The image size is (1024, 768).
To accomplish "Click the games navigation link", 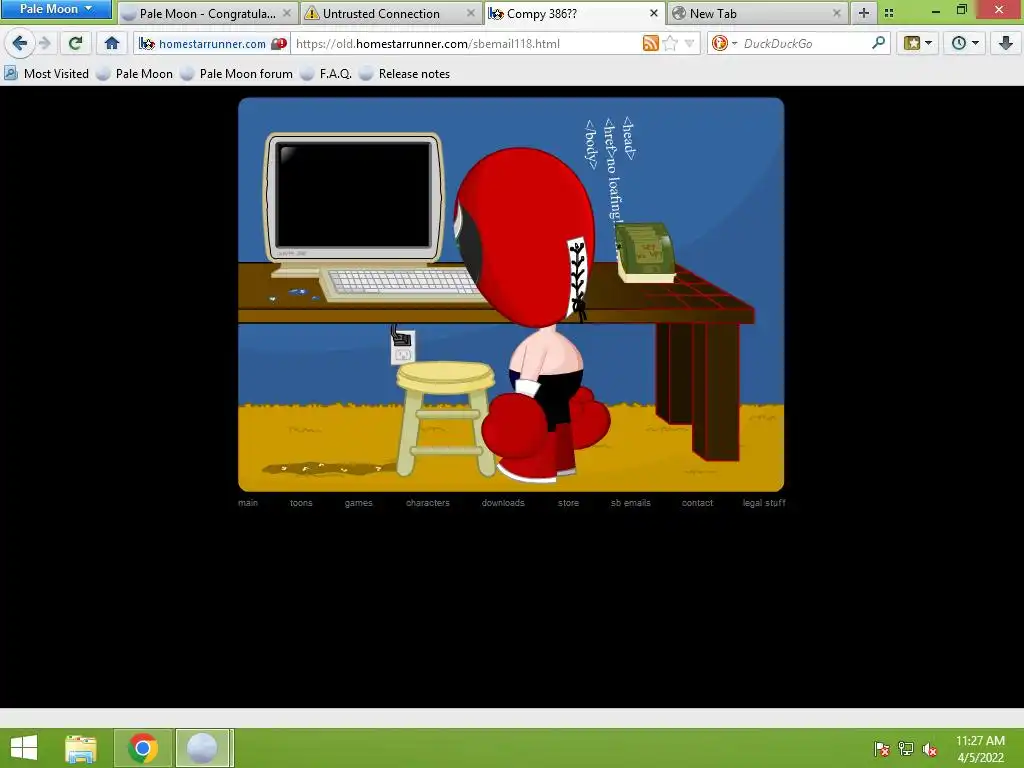I will click(359, 503).
